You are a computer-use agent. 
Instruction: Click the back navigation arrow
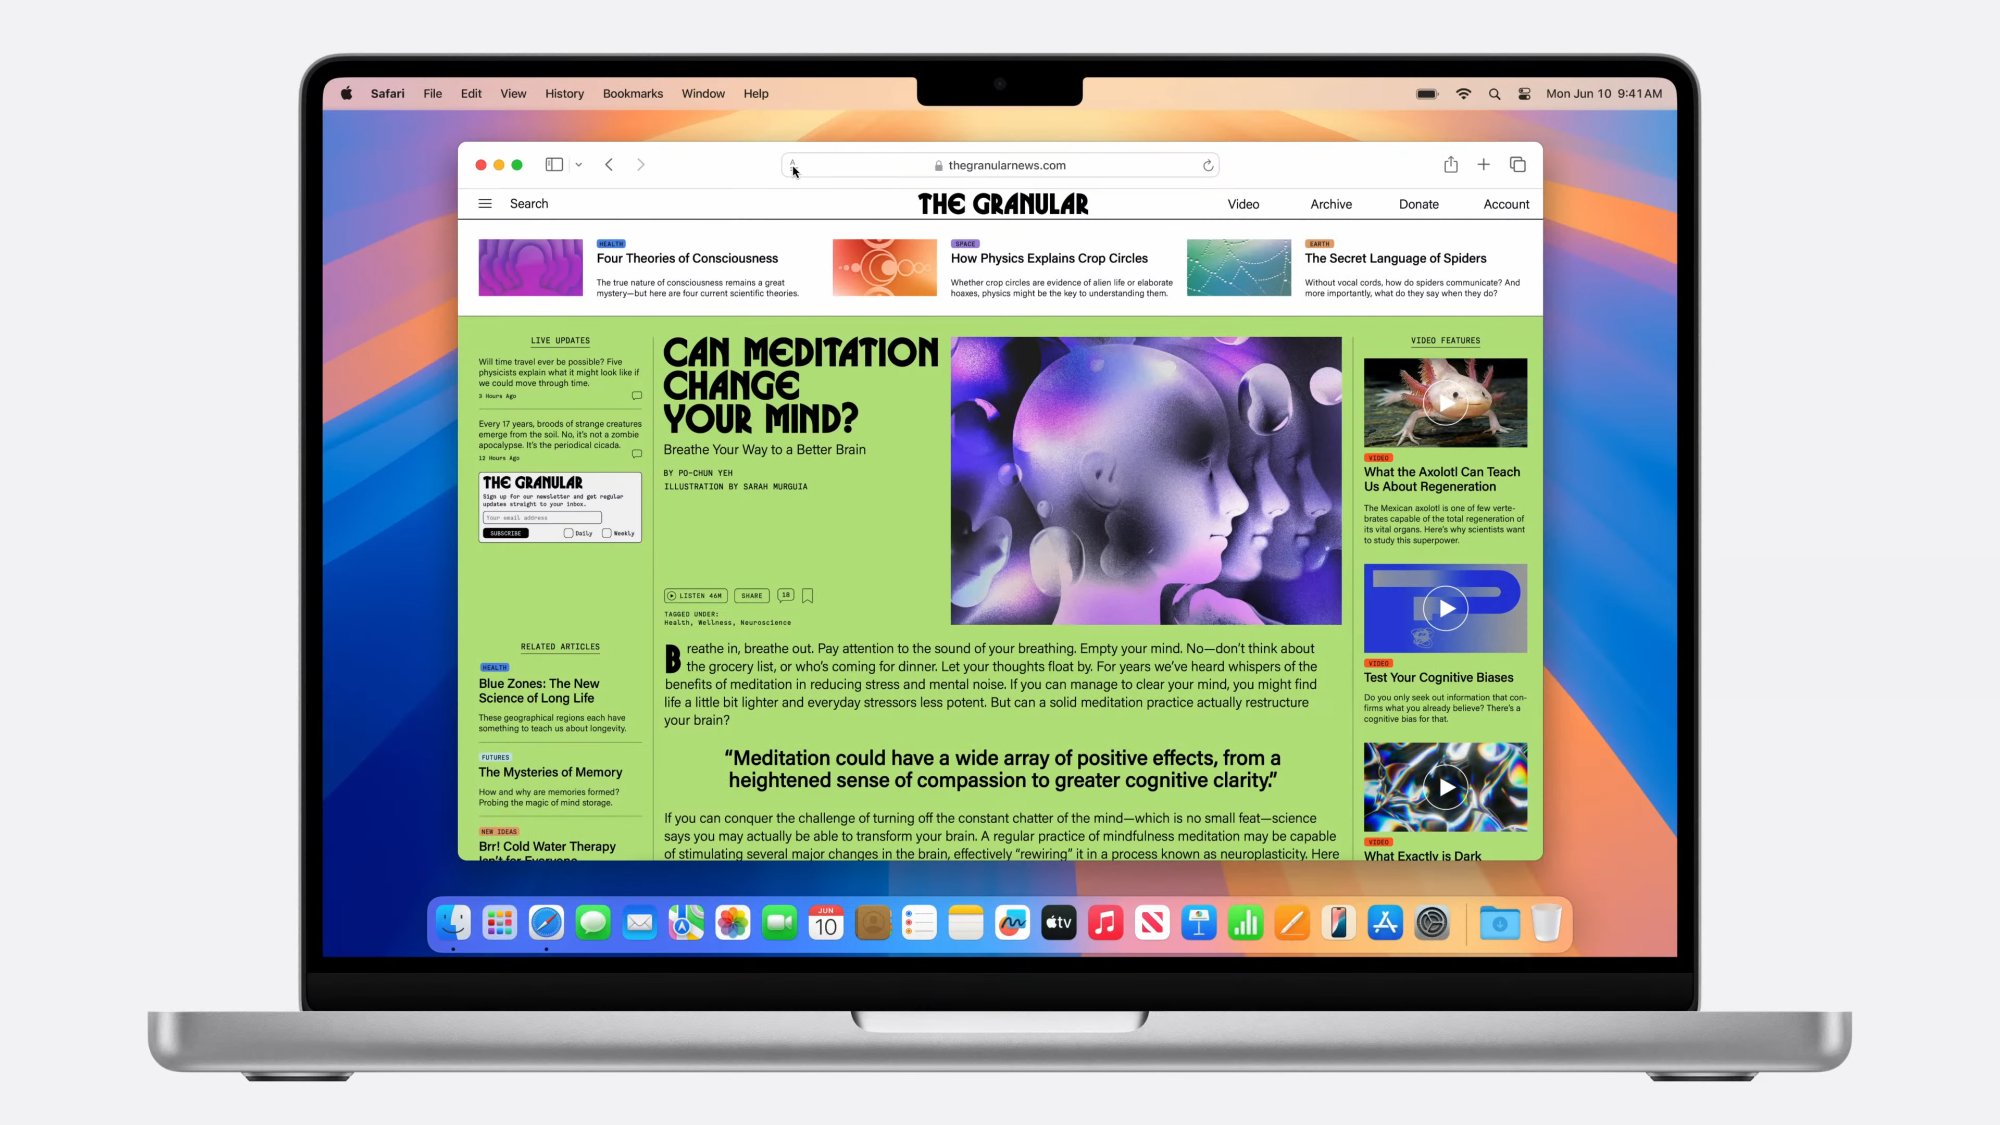(609, 163)
